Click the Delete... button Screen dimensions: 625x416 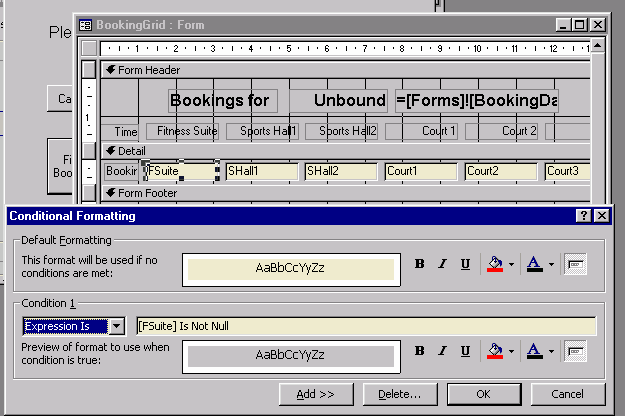pyautogui.click(x=399, y=394)
